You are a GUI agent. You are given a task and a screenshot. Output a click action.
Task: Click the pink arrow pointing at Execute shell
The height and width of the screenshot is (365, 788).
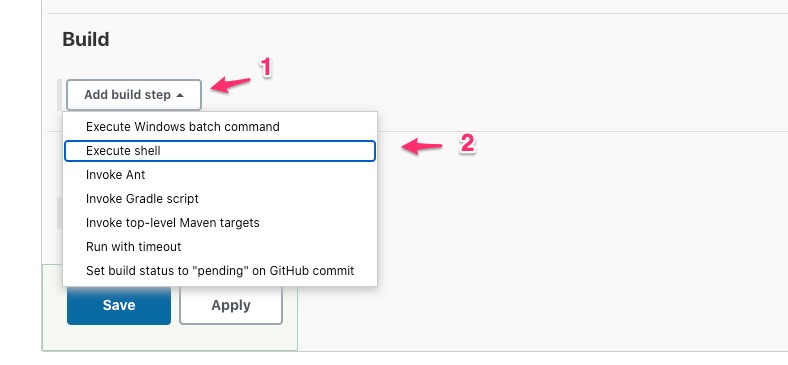(422, 147)
